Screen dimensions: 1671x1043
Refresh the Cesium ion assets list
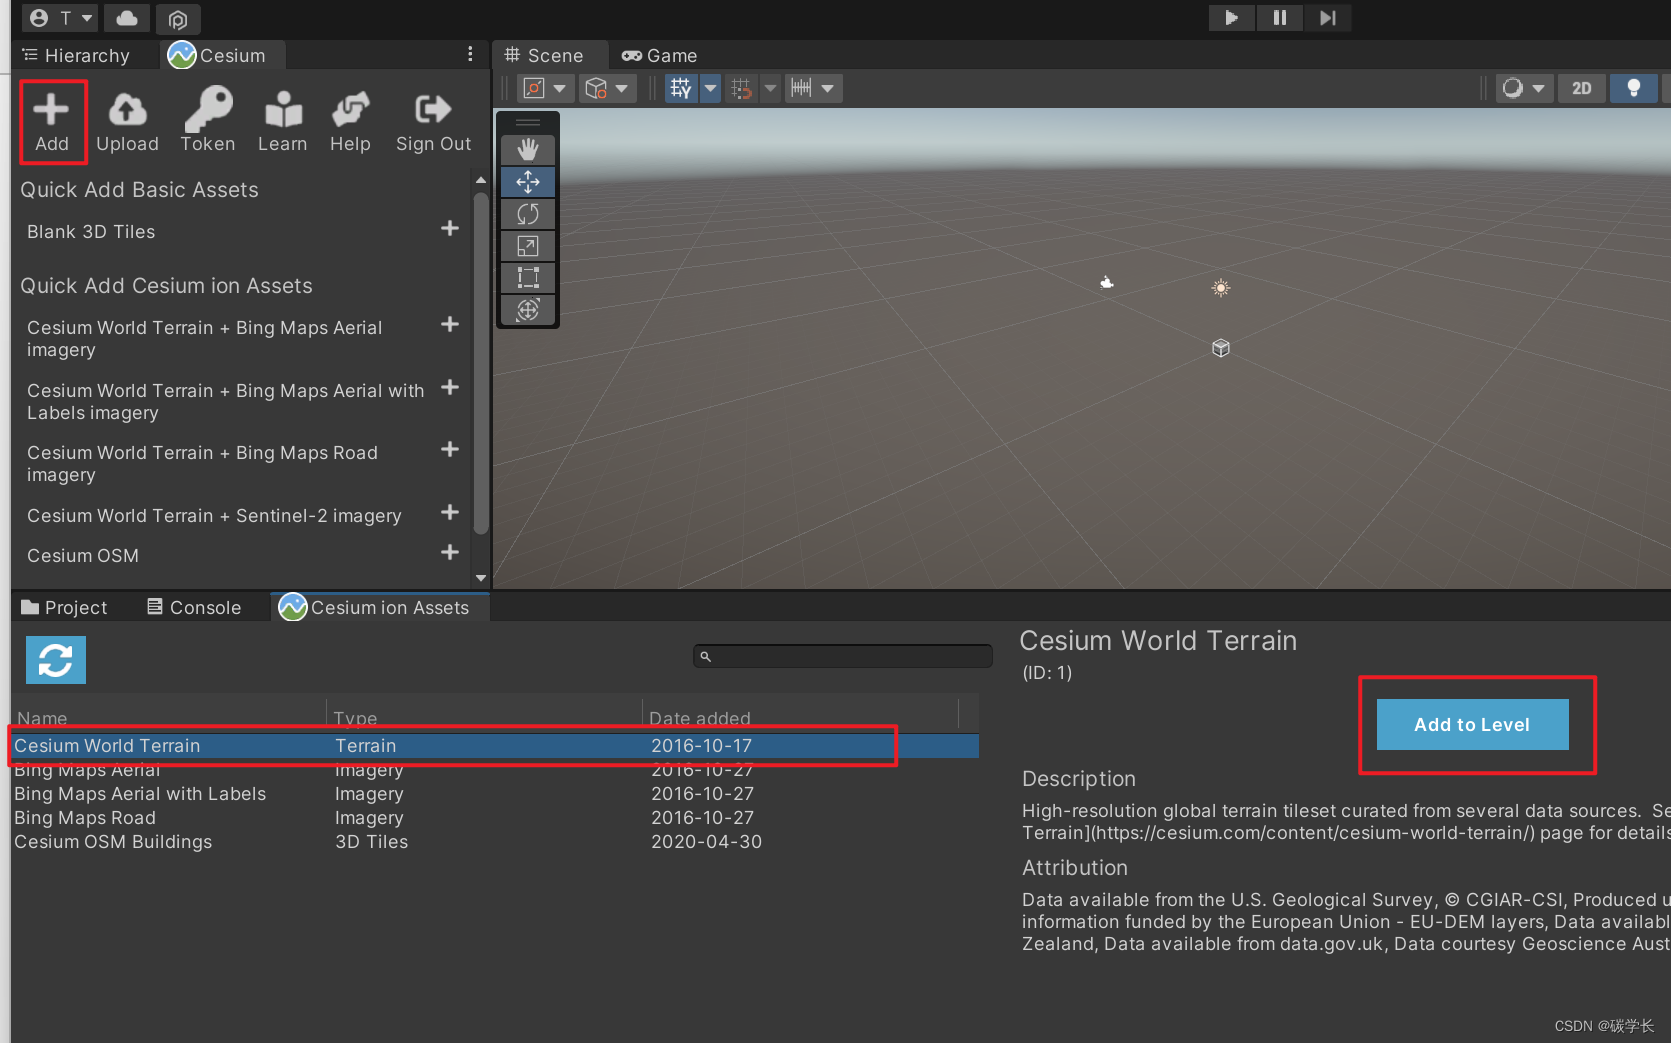tap(56, 660)
